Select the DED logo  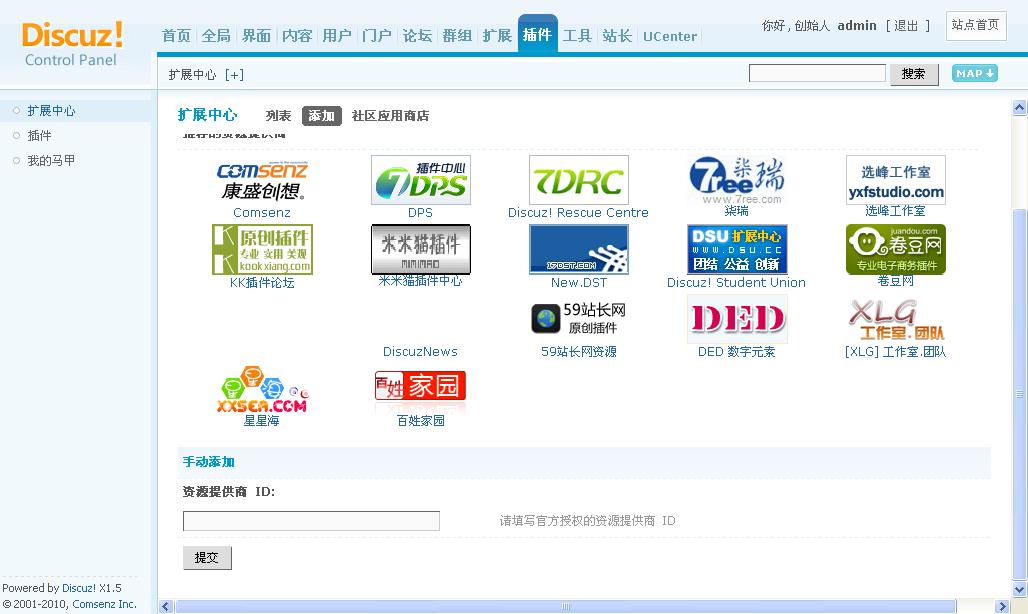[737, 319]
